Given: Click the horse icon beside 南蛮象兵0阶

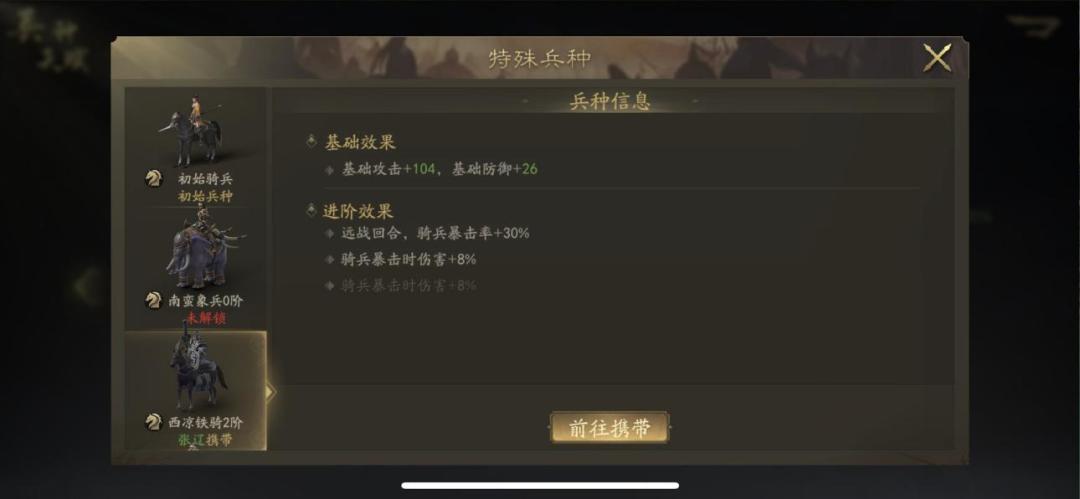Looking at the screenshot, I should (x=154, y=301).
